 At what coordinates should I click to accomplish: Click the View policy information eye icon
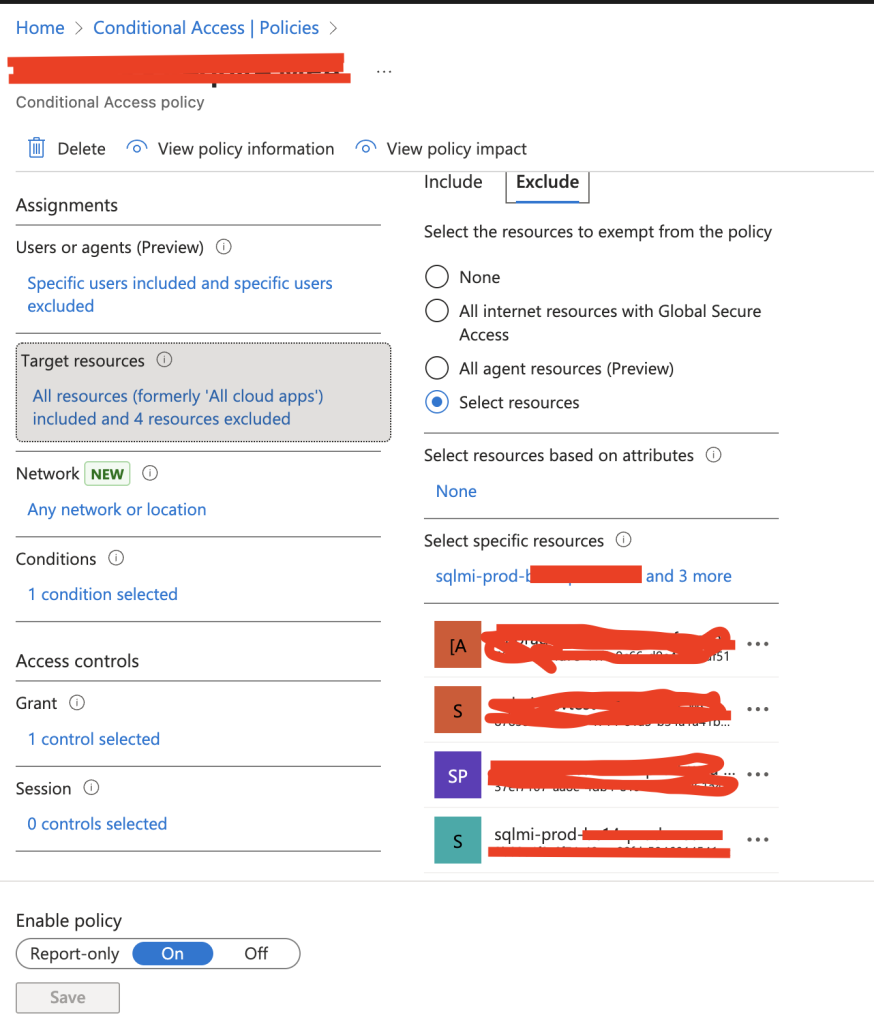137,149
